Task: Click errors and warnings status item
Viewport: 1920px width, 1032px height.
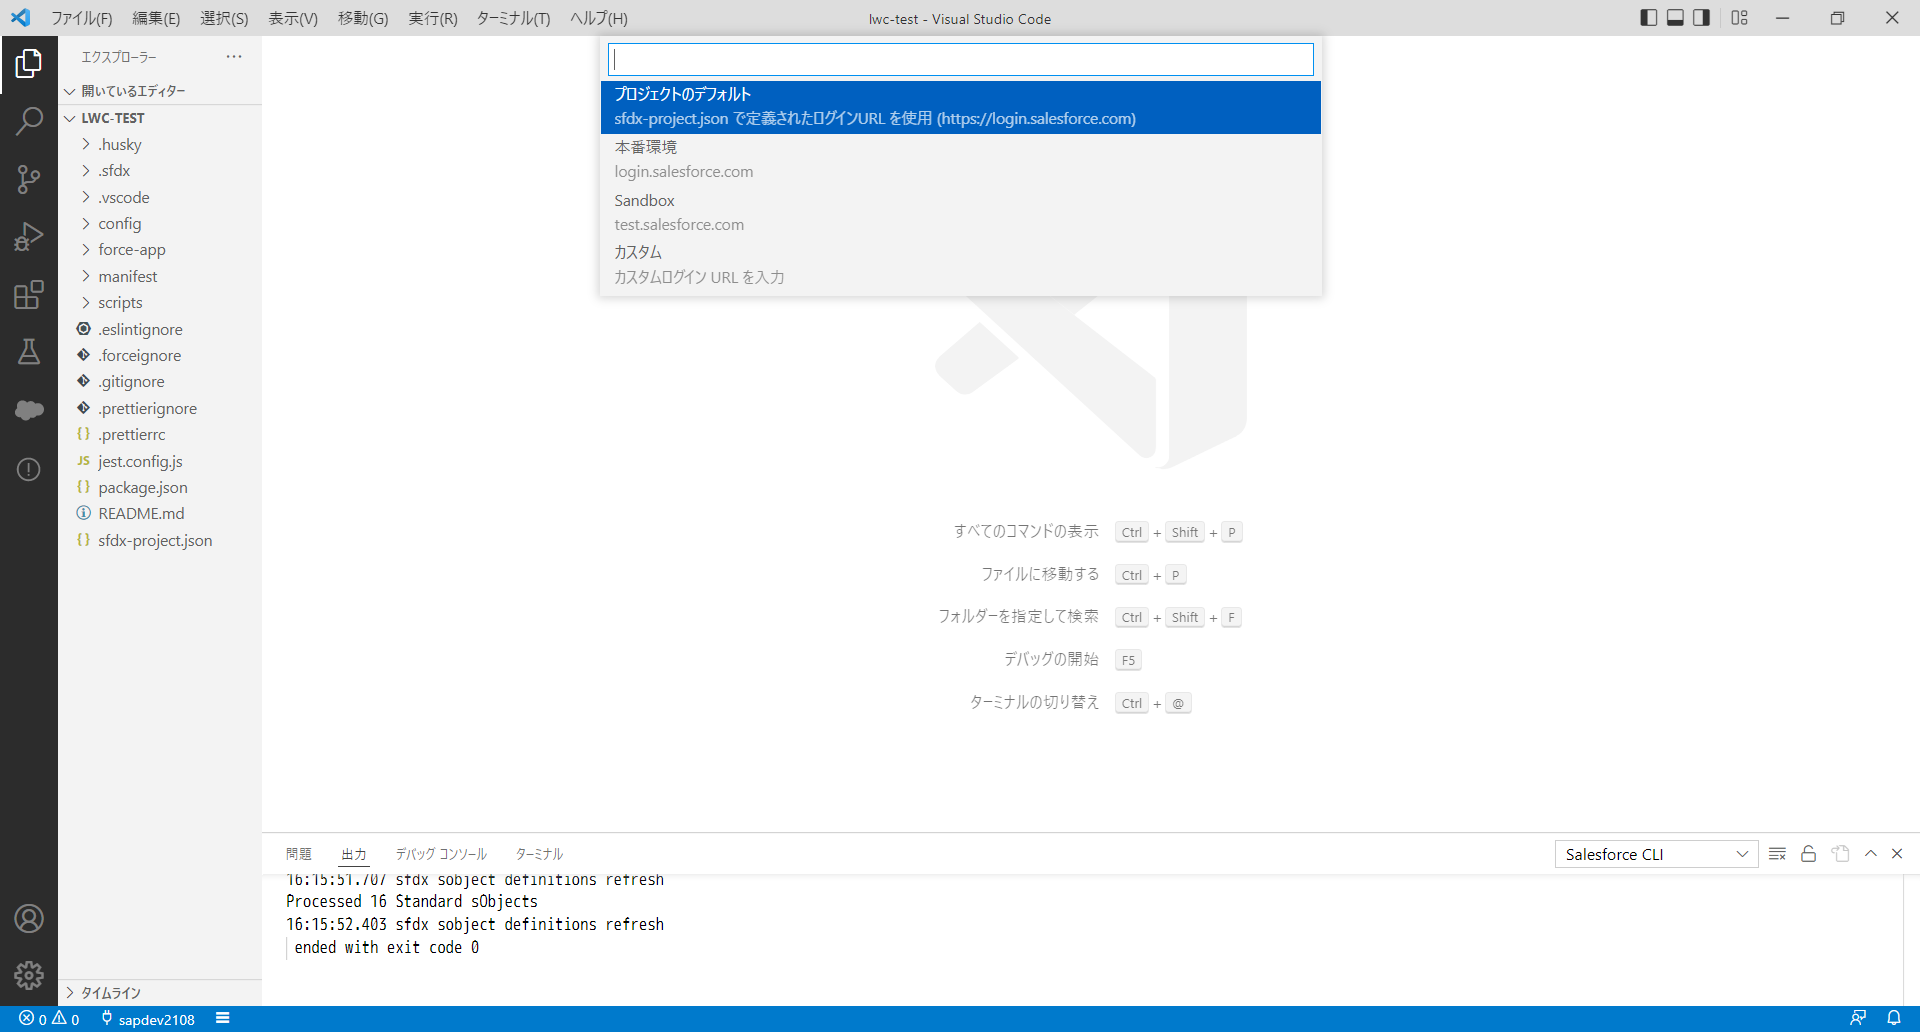Action: (x=49, y=1019)
